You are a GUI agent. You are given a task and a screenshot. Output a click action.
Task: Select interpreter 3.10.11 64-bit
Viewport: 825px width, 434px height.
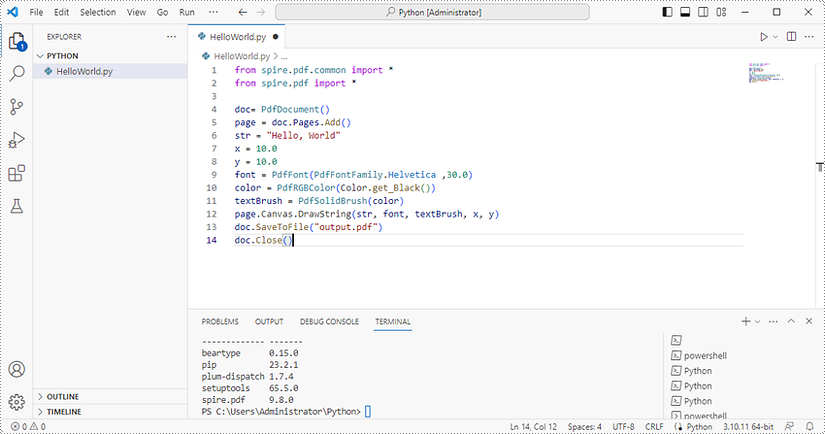point(748,427)
